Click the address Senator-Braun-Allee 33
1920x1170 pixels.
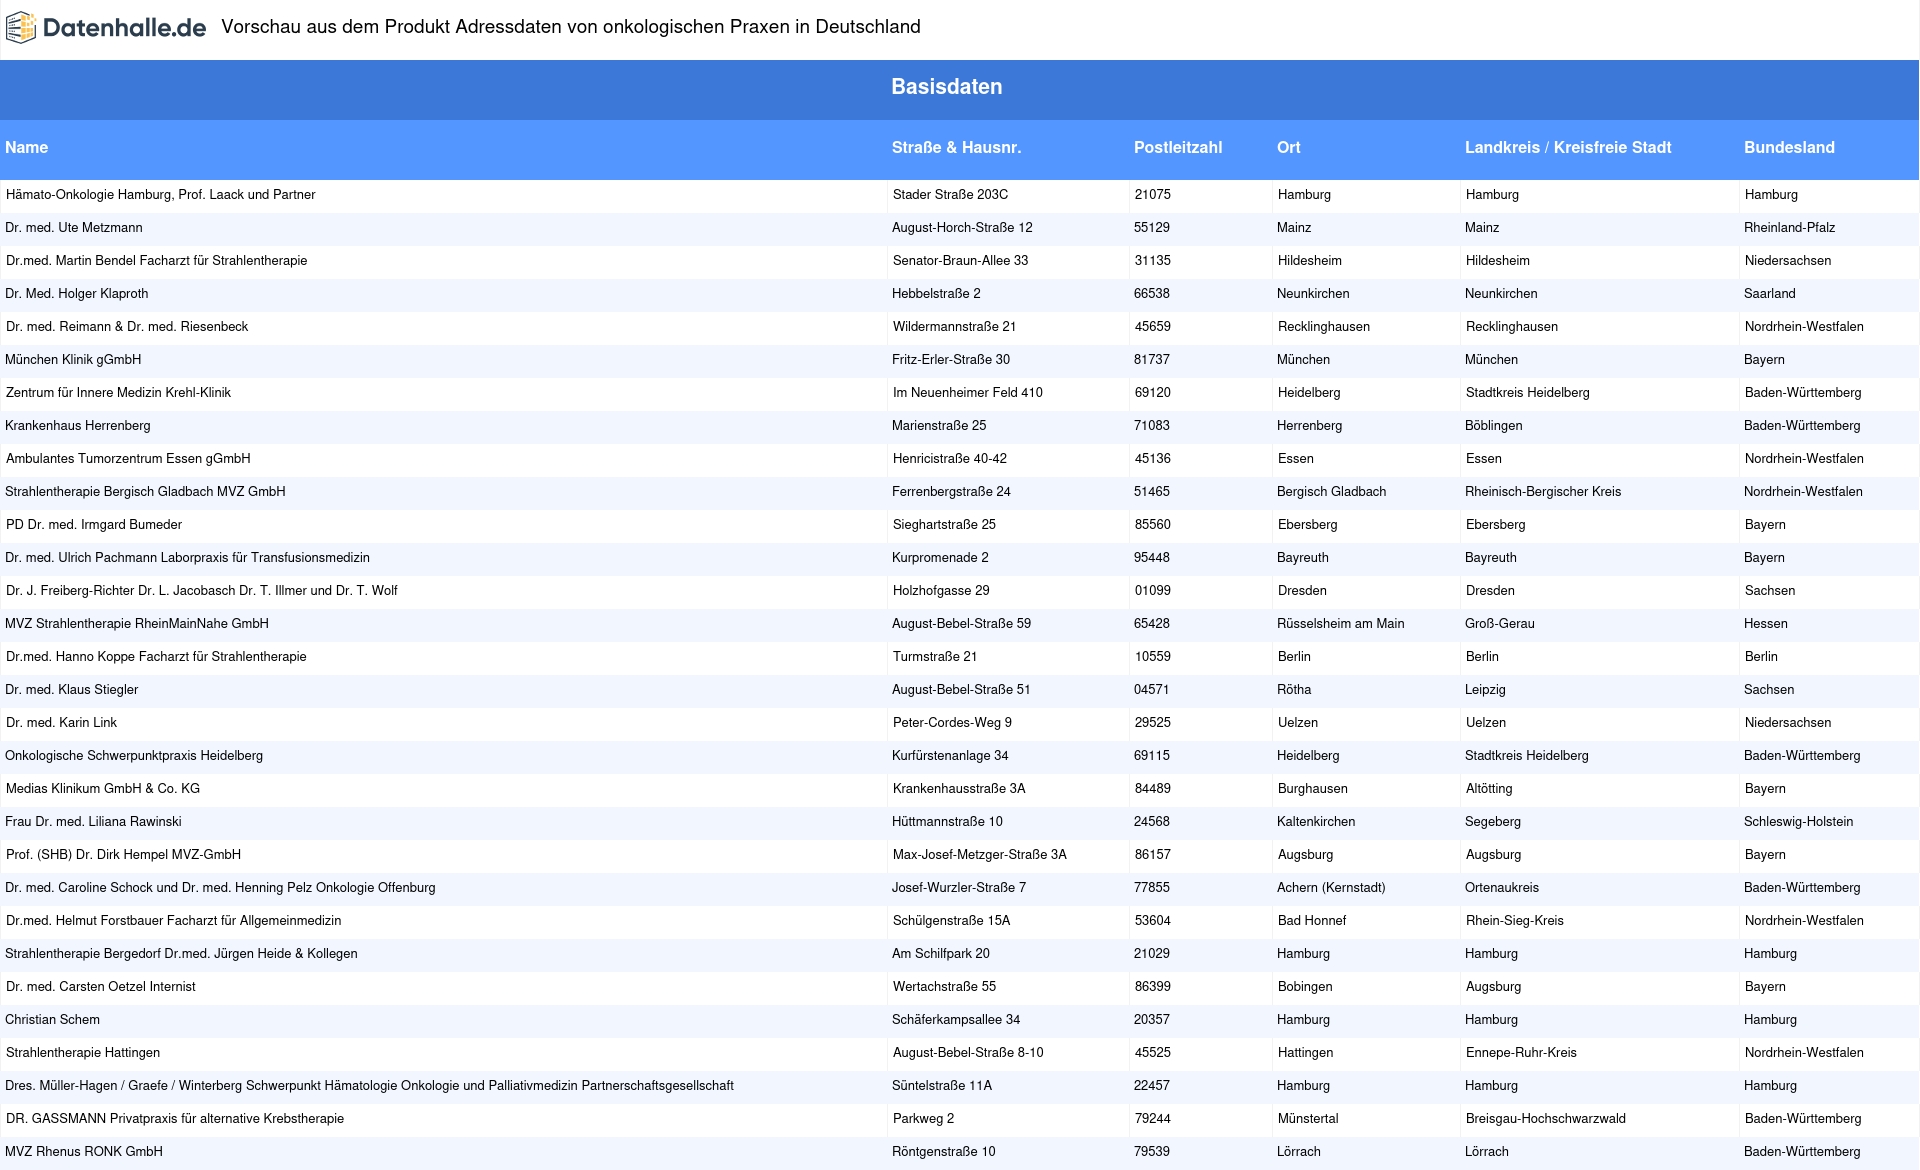[960, 261]
